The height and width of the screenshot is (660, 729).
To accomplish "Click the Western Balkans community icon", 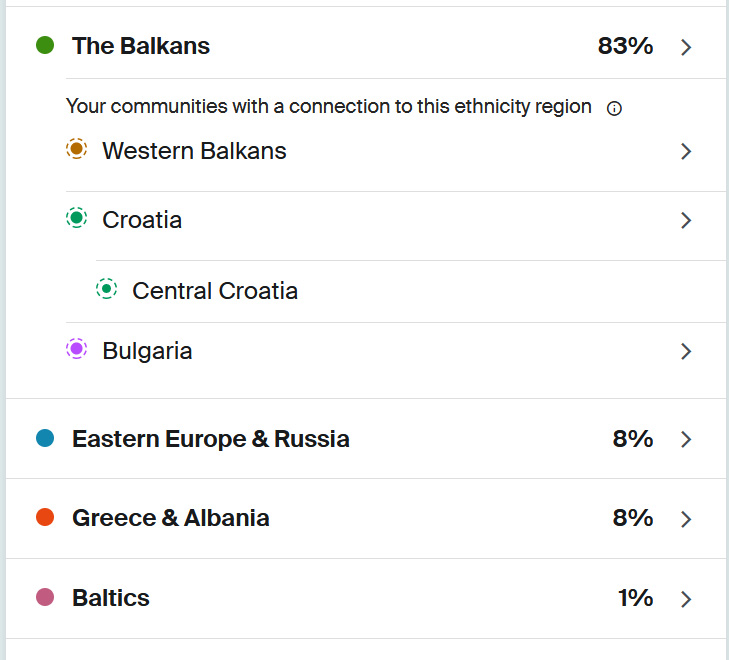I will click(x=76, y=150).
